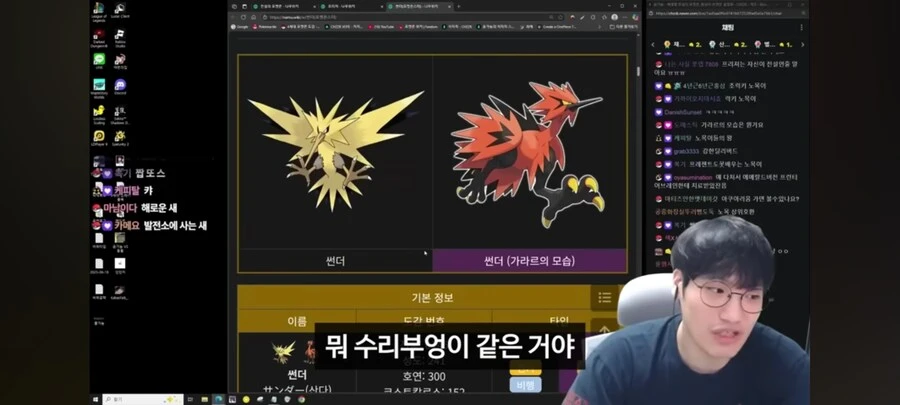Show previous chat ranking with left chevron
The width and height of the screenshot is (900, 405).
(653, 45)
